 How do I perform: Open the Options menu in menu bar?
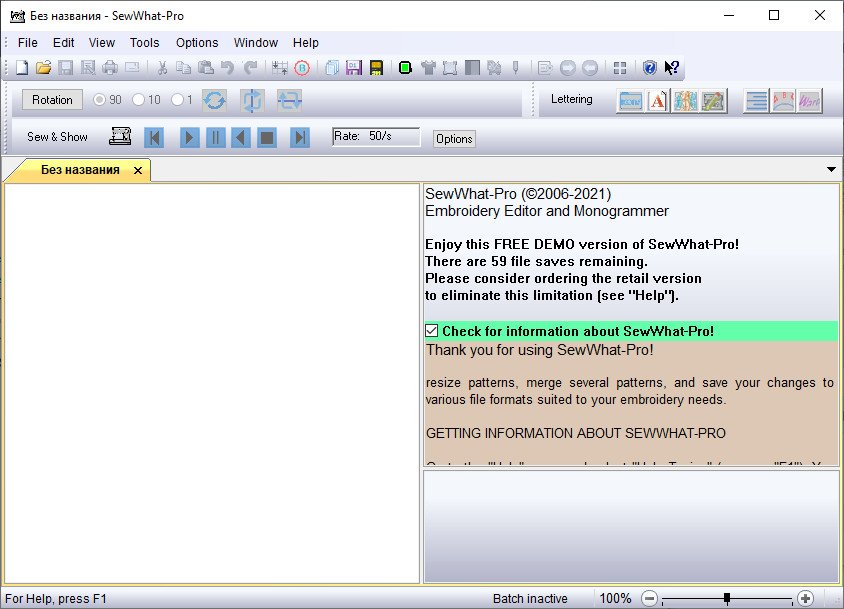click(x=197, y=43)
